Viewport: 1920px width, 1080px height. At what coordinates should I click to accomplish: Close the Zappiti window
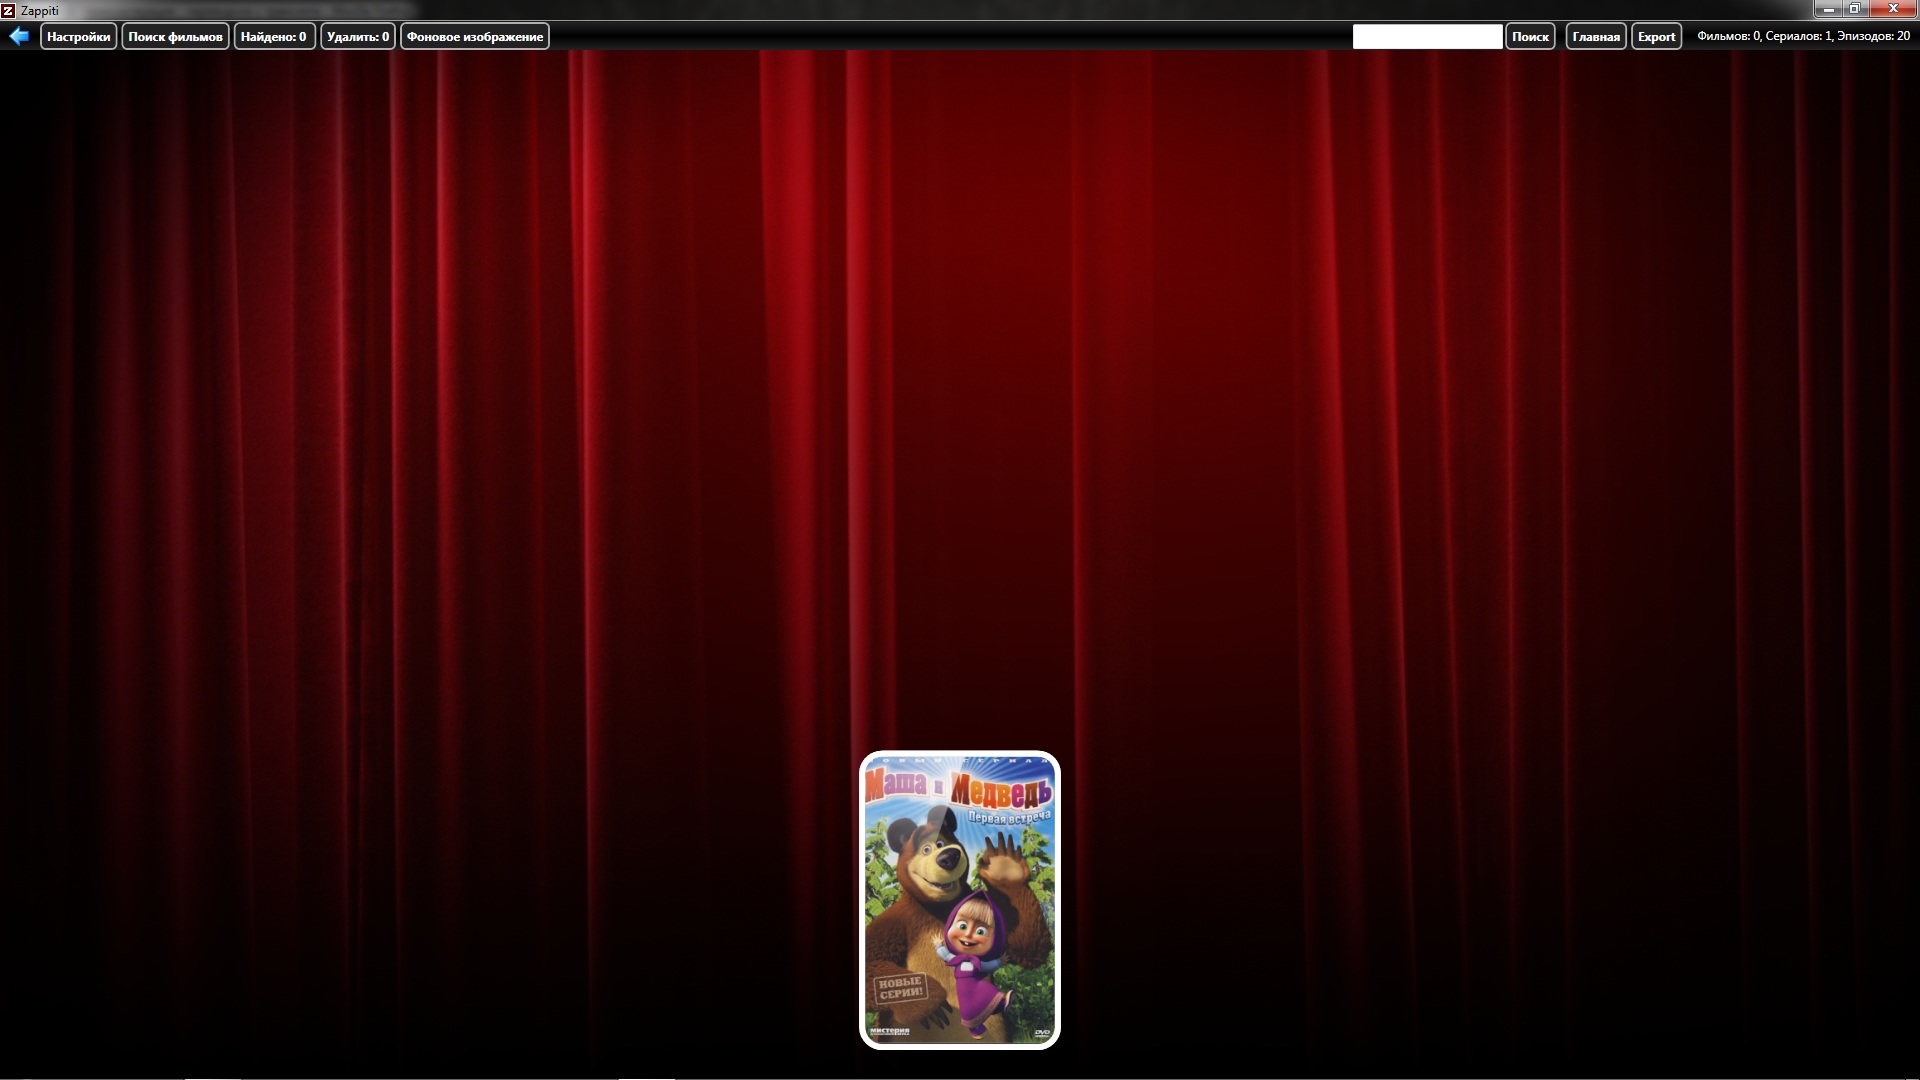click(x=1893, y=9)
